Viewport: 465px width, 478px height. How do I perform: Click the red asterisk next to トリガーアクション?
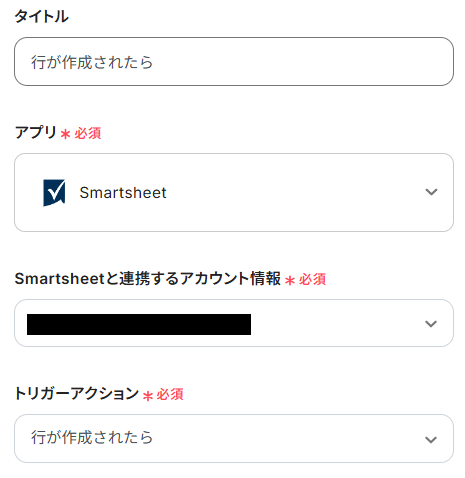(x=148, y=395)
